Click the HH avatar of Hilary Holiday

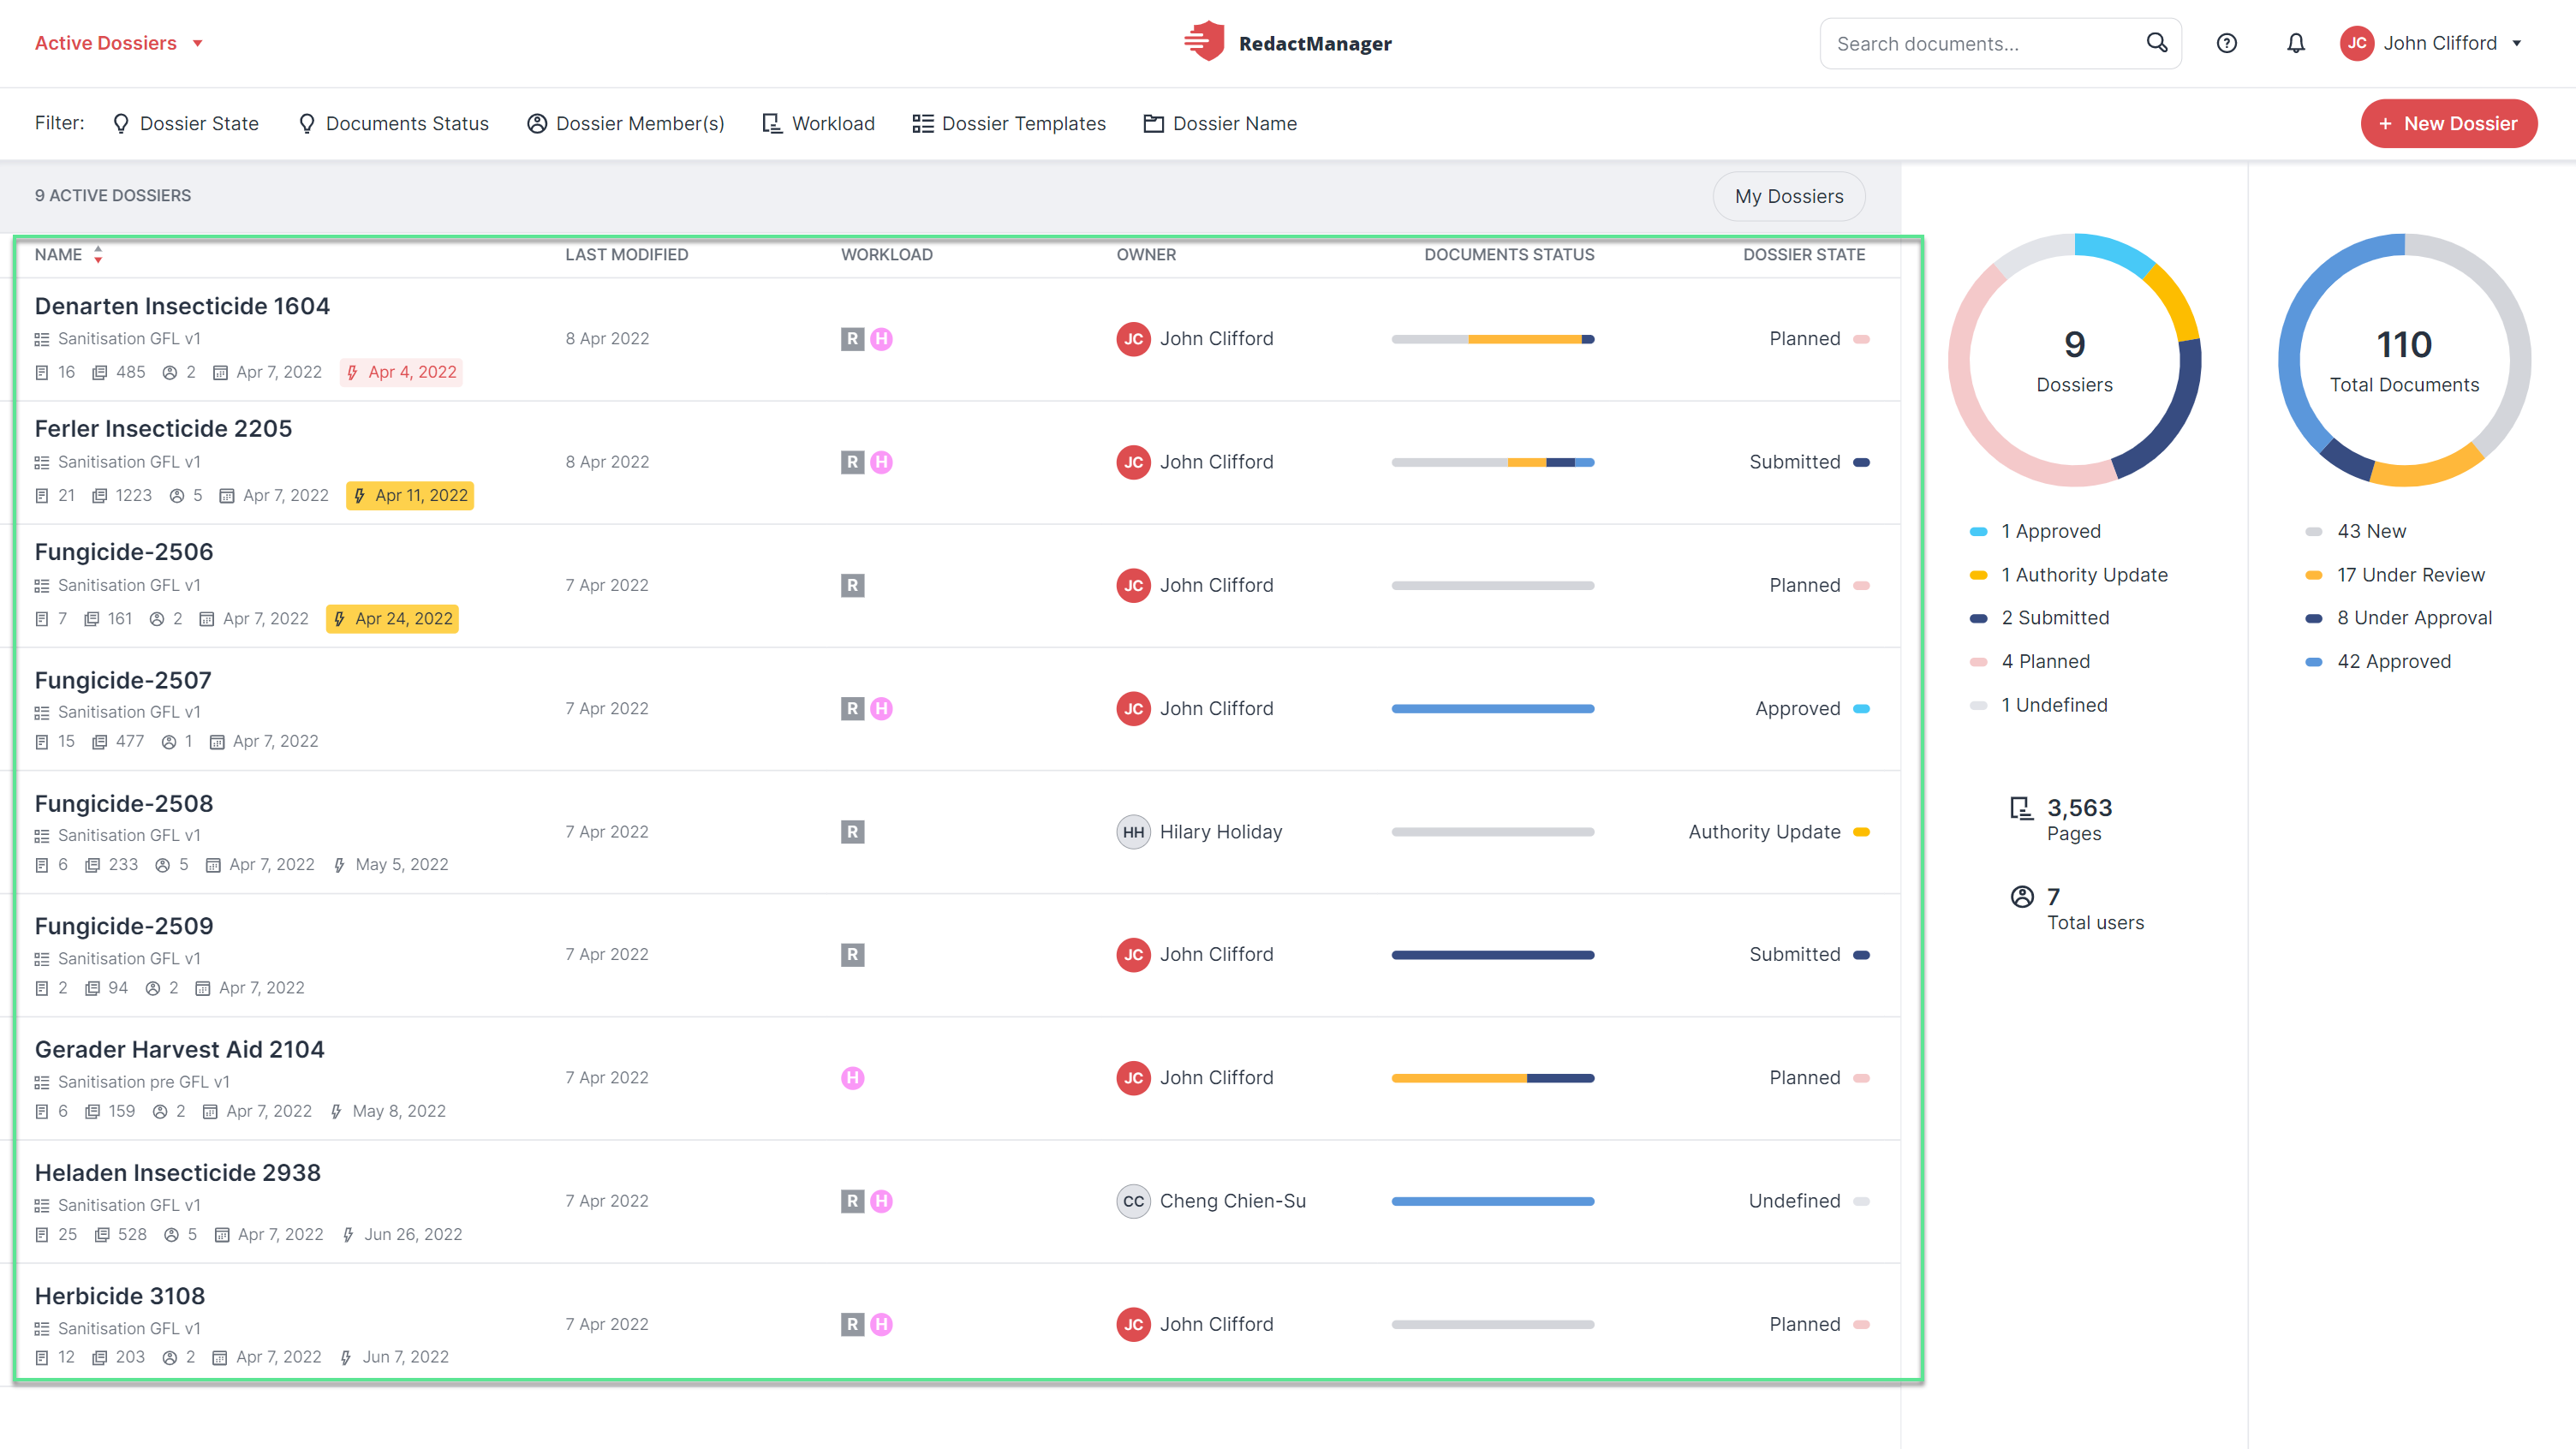1133,832
